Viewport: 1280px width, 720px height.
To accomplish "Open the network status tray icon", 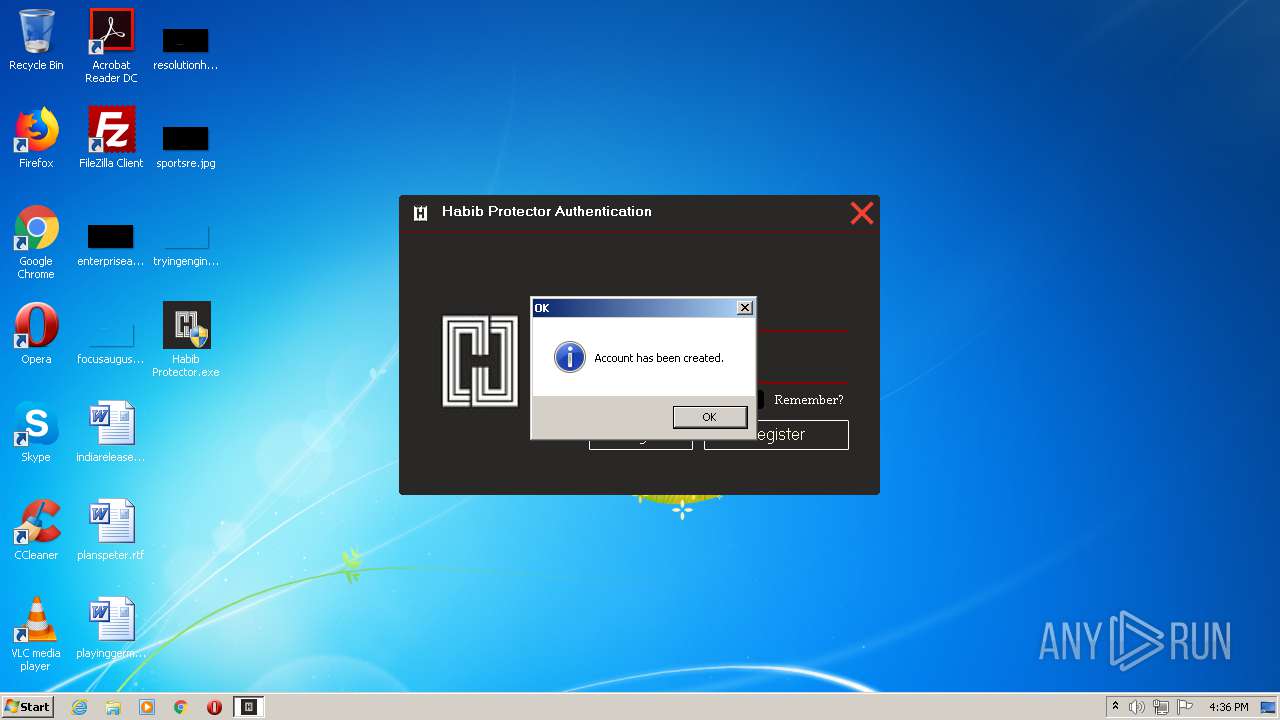I will point(1161,707).
